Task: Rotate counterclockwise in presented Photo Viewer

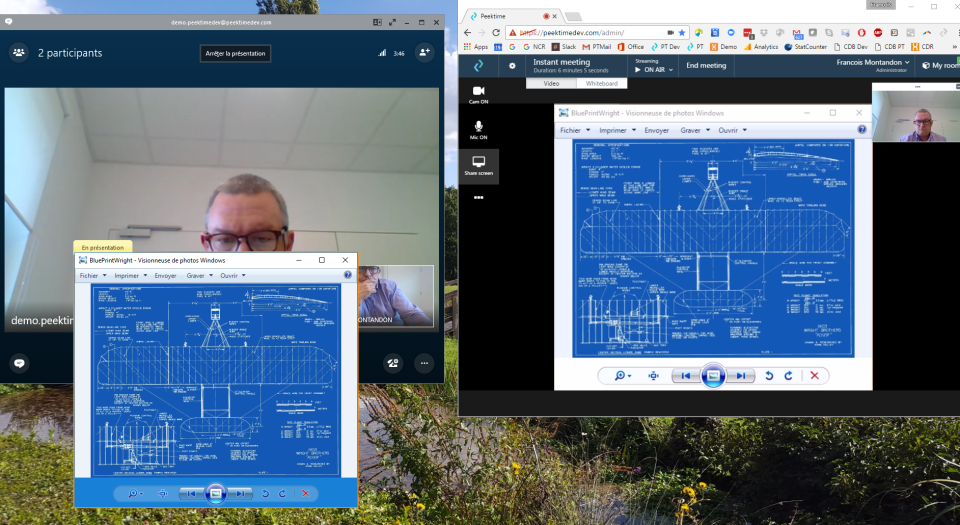Action: click(265, 494)
